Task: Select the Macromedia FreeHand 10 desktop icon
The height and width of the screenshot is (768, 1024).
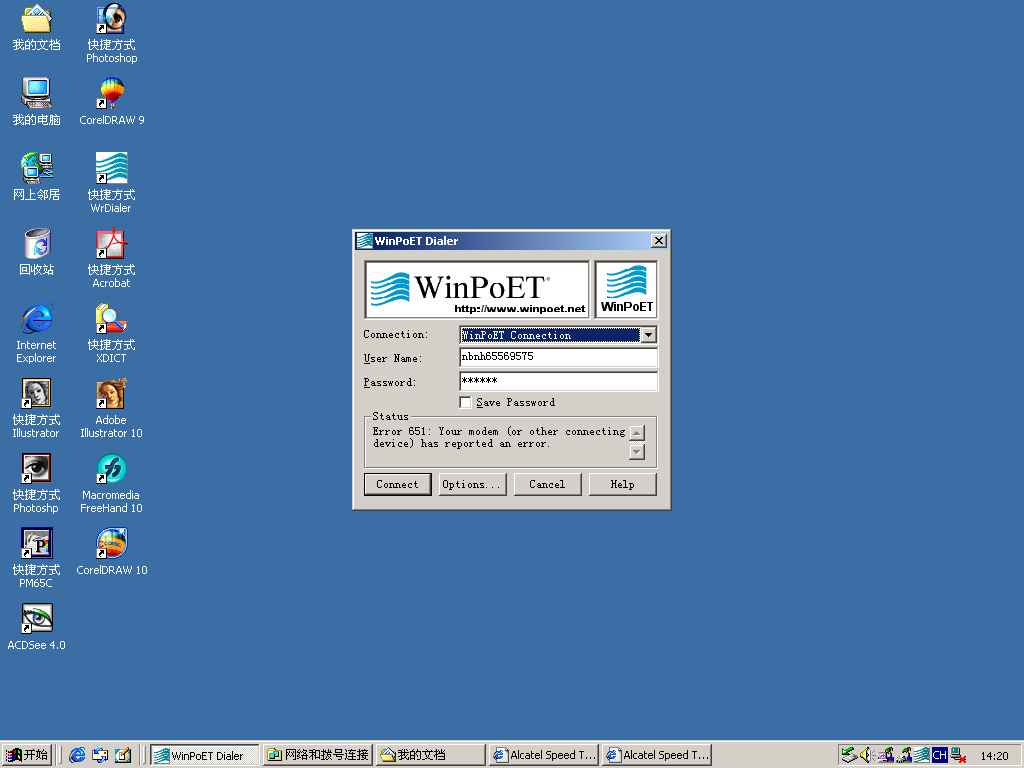Action: (112, 484)
